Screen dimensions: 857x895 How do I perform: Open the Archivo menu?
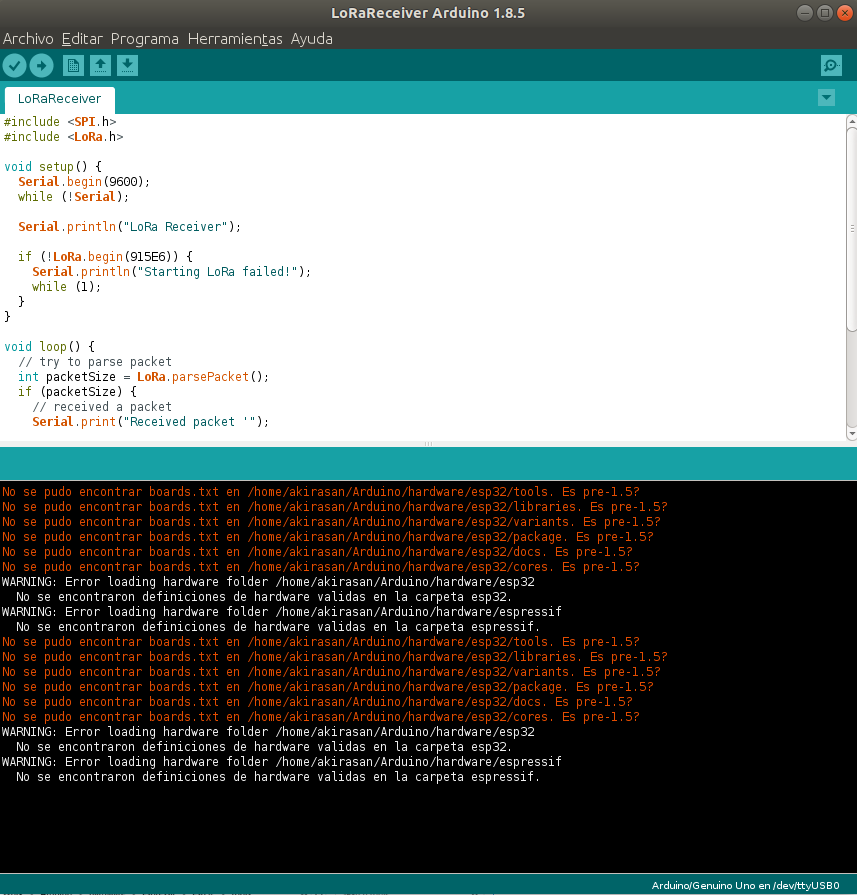click(x=28, y=39)
